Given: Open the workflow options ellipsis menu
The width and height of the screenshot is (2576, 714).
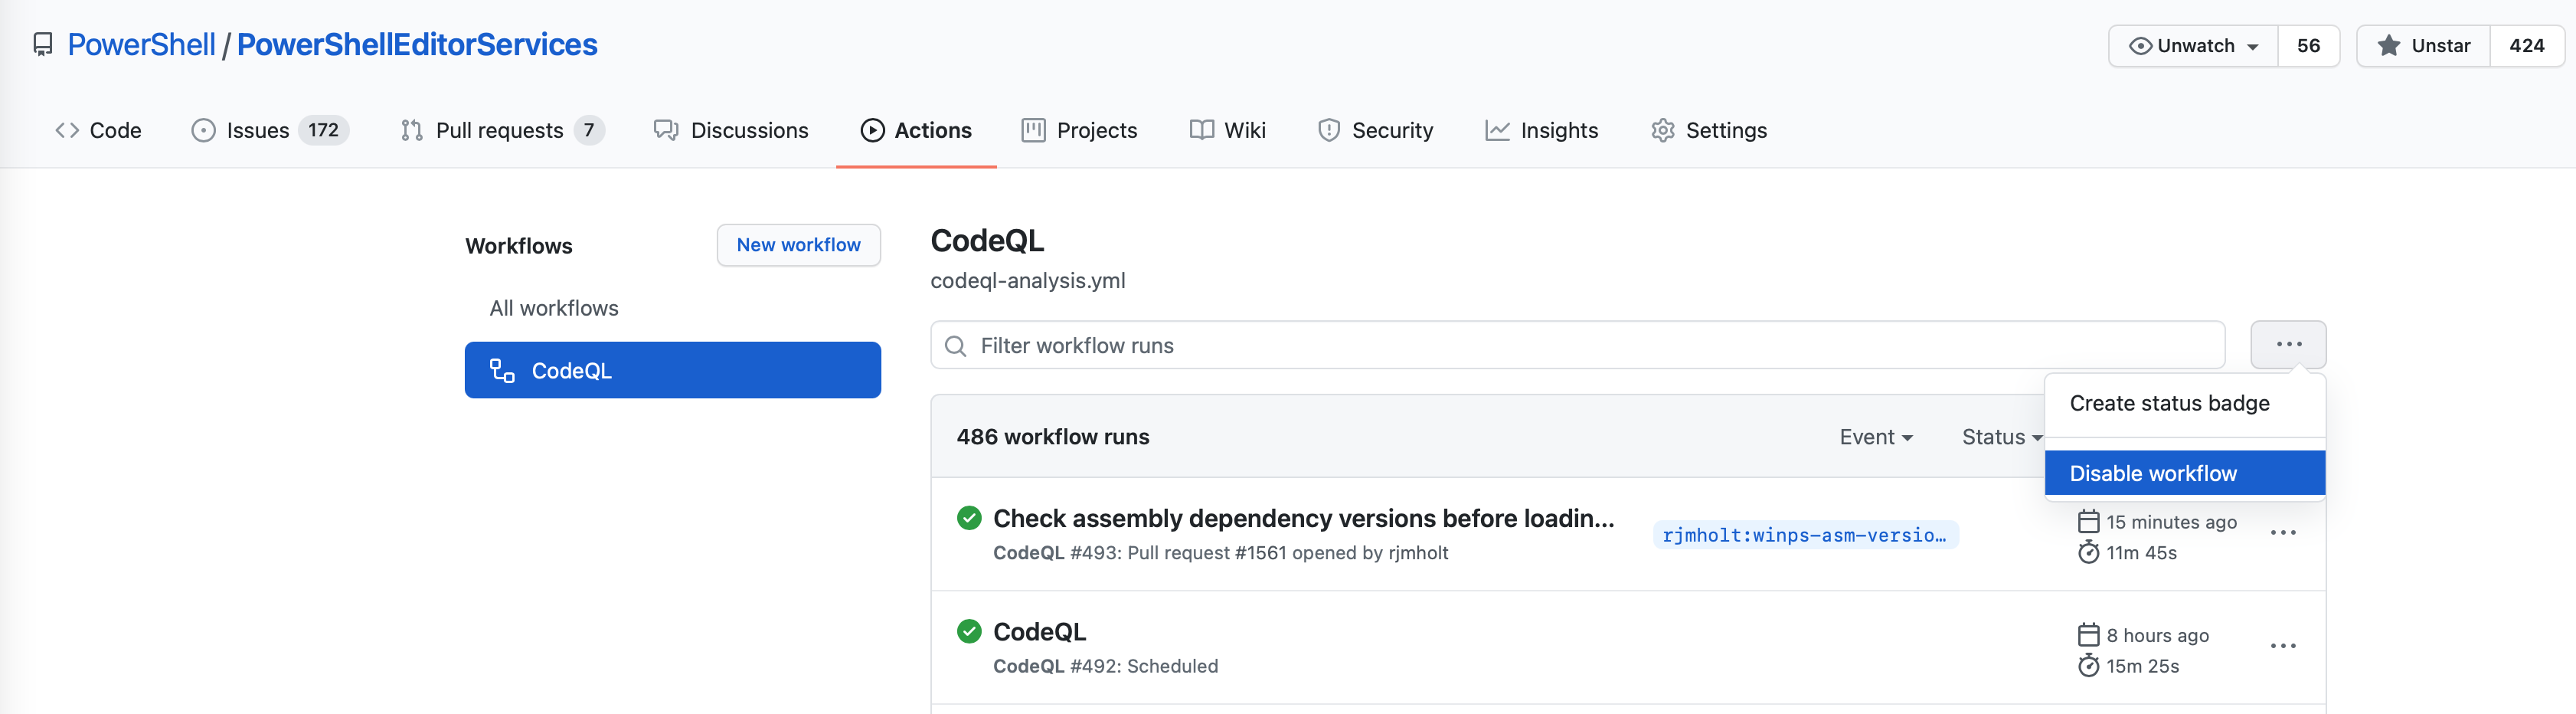Looking at the screenshot, I should [x=2289, y=344].
